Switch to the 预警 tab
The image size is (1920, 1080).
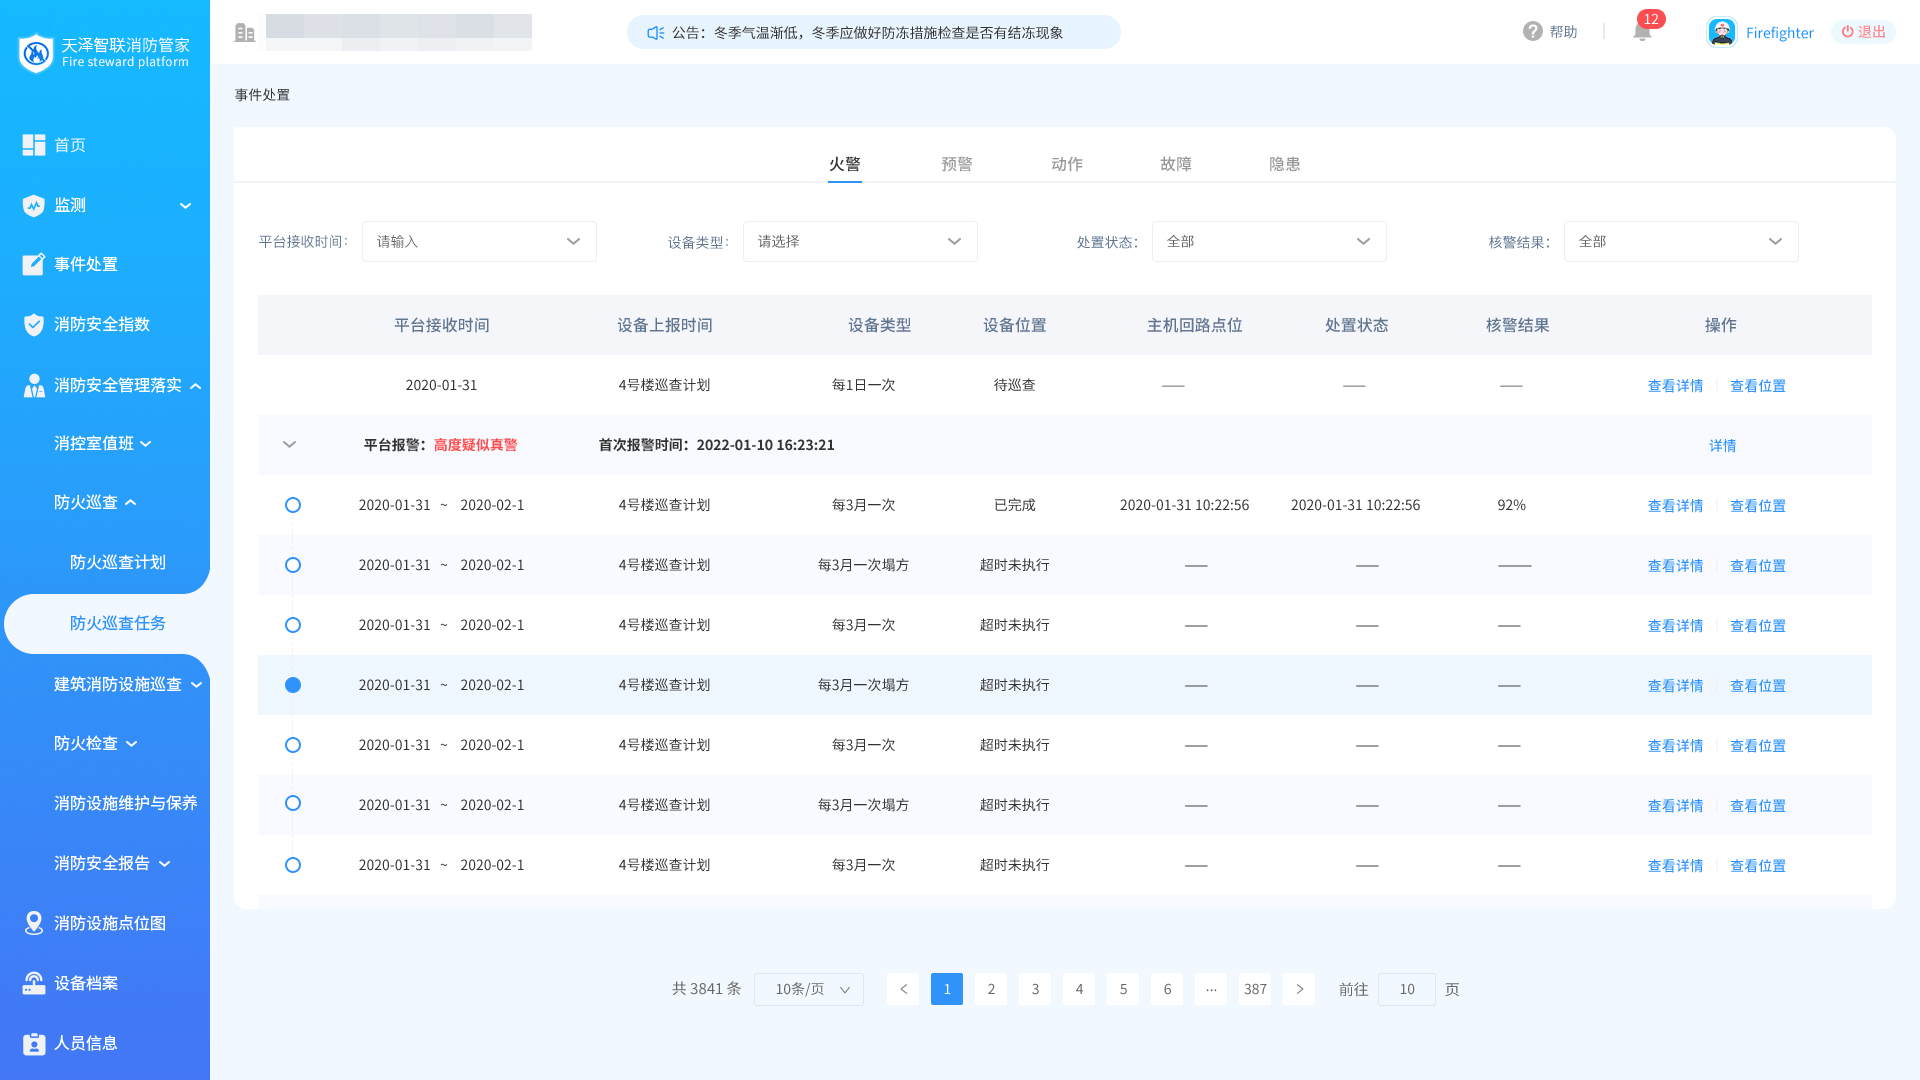tap(956, 164)
